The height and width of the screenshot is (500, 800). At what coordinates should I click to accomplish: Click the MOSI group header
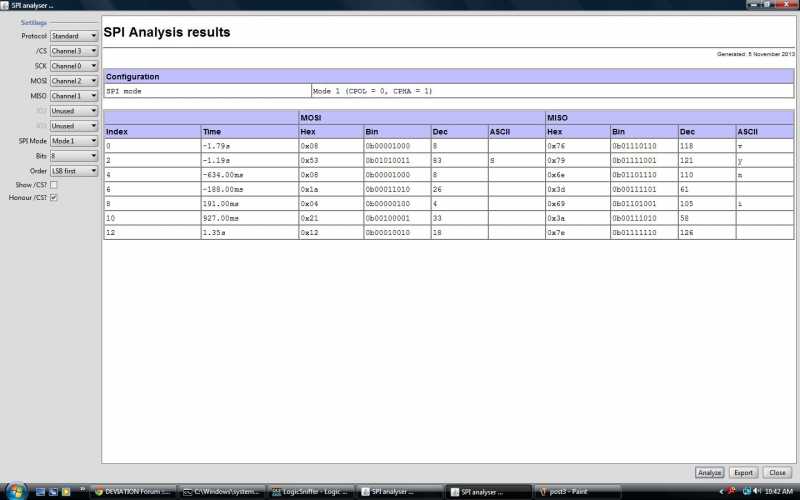point(421,117)
